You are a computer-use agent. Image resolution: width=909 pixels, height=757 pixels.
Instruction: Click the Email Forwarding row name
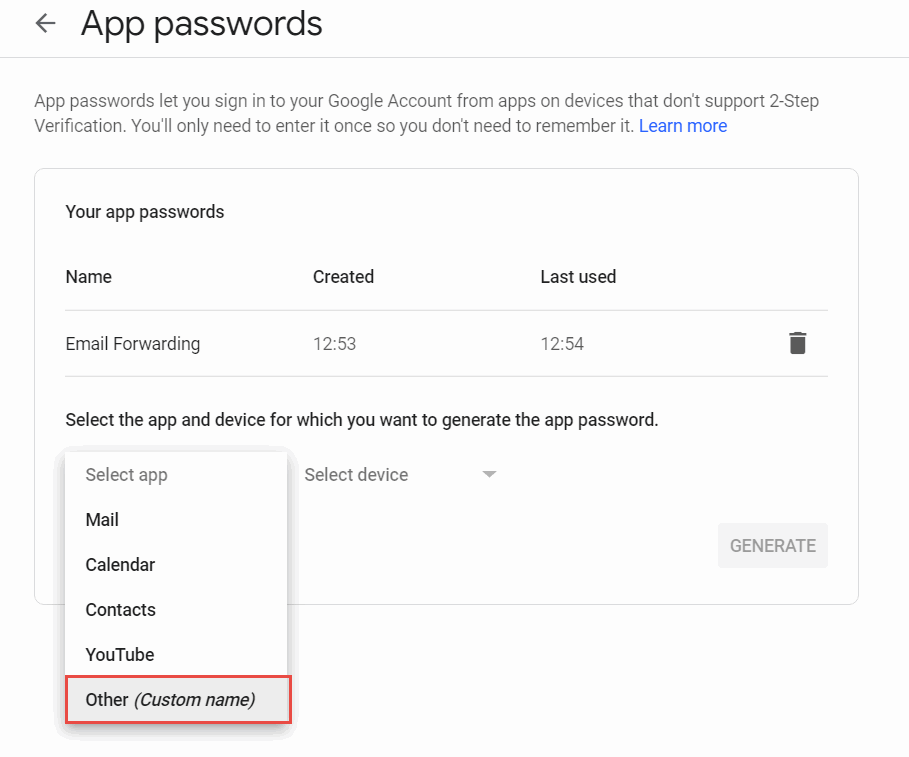point(133,344)
